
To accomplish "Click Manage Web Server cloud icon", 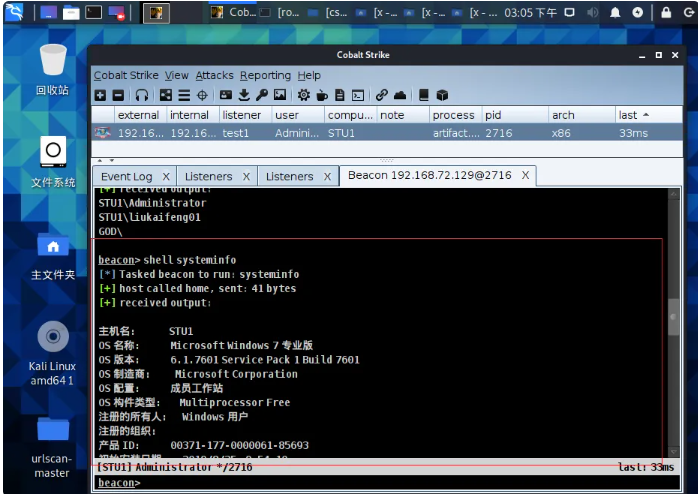I will pos(400,95).
